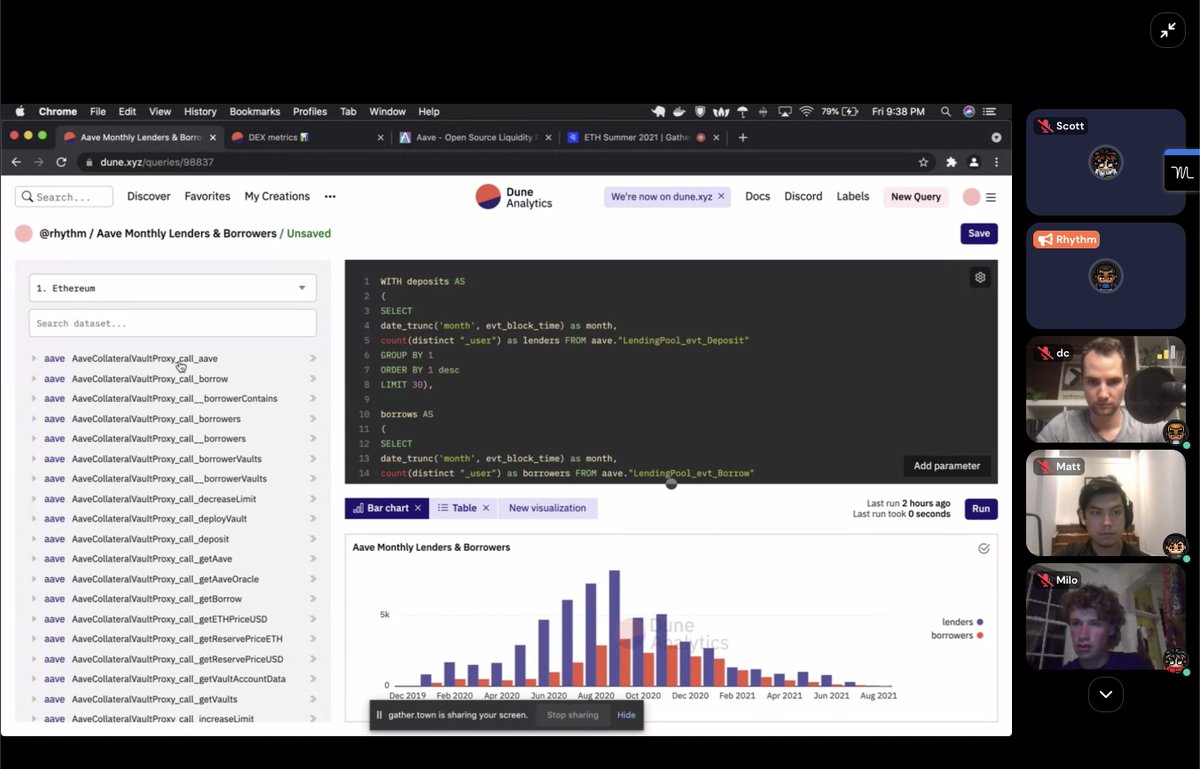This screenshot has width=1200, height=769.
Task: Open My Creations page
Action: tap(277, 197)
